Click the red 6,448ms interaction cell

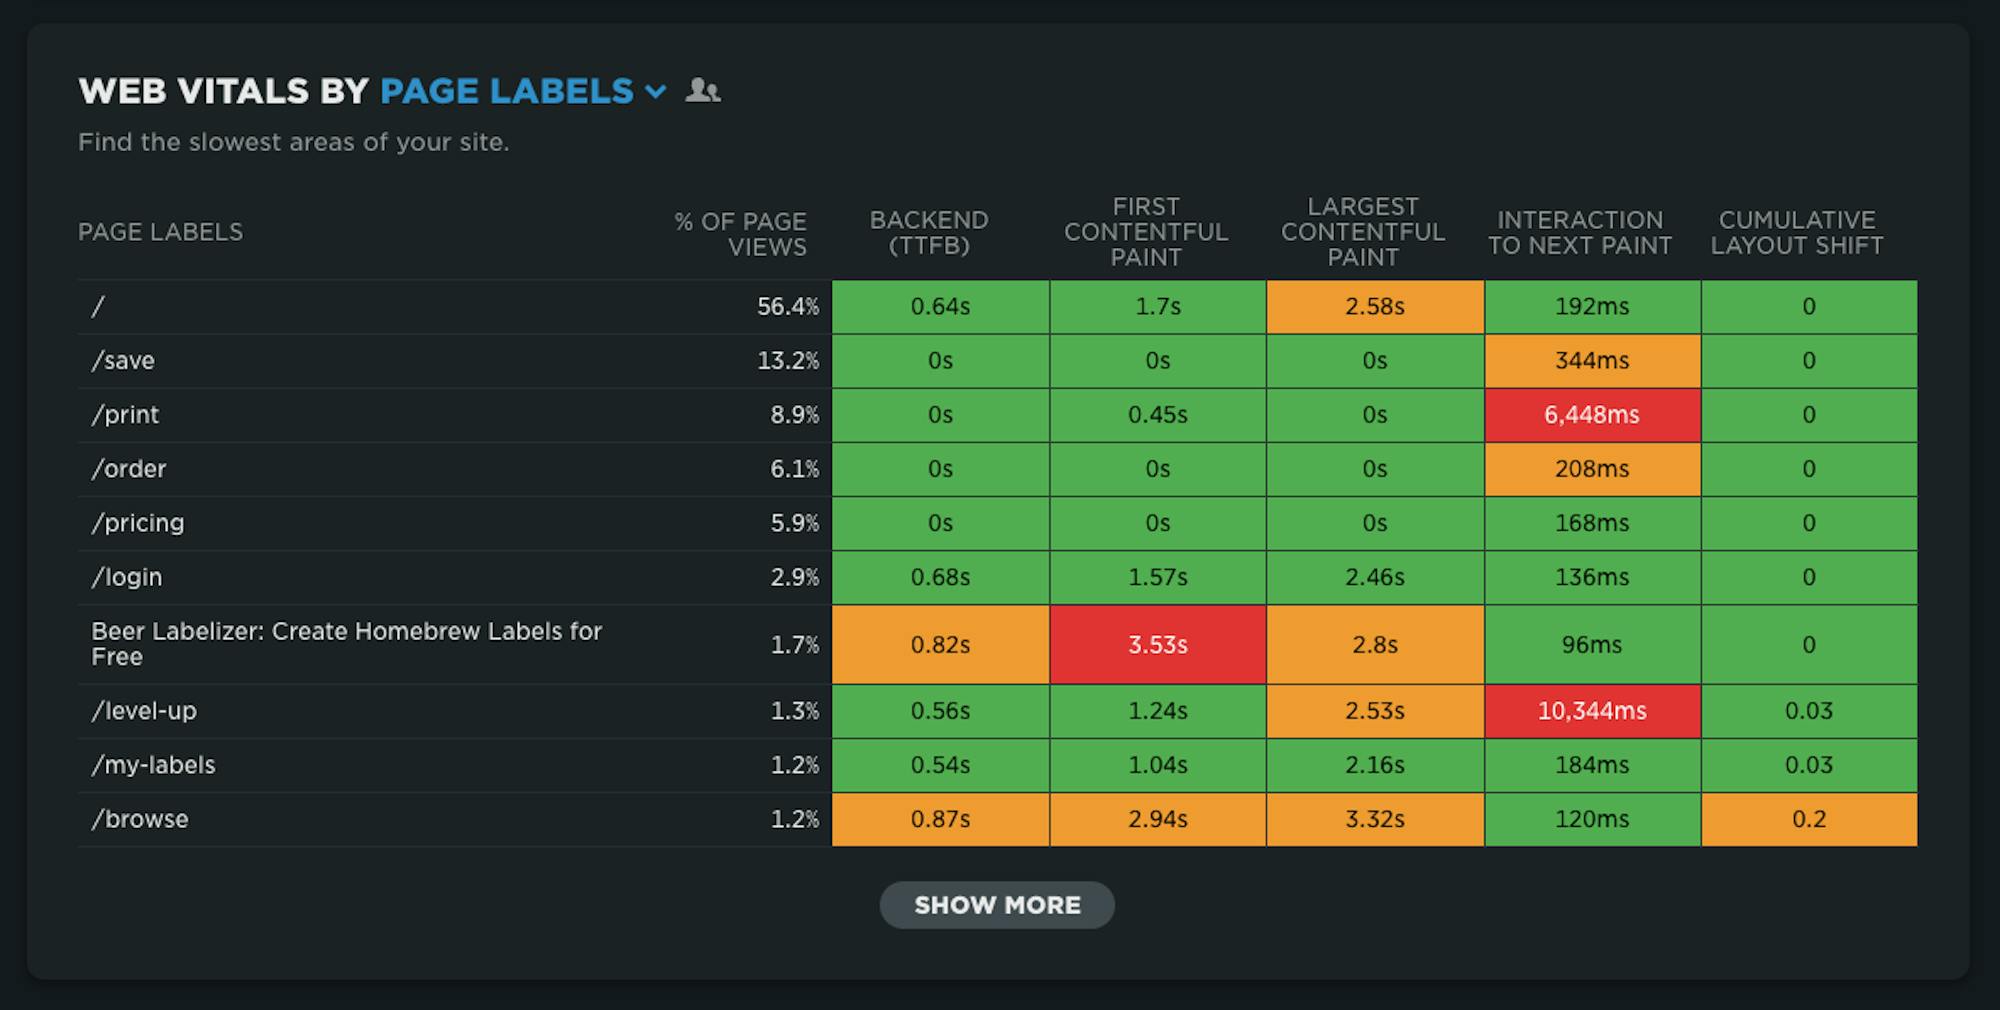point(1592,415)
